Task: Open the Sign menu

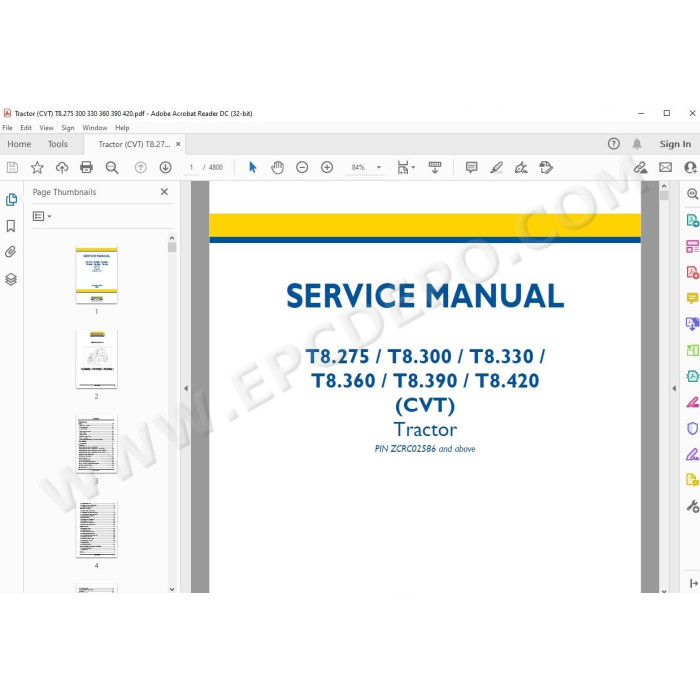Action: (x=68, y=128)
